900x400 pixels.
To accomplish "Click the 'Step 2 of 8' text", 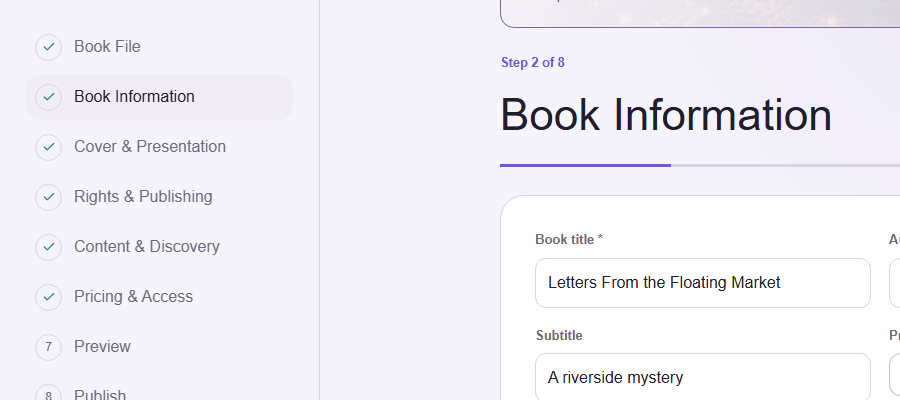I will pos(533,63).
